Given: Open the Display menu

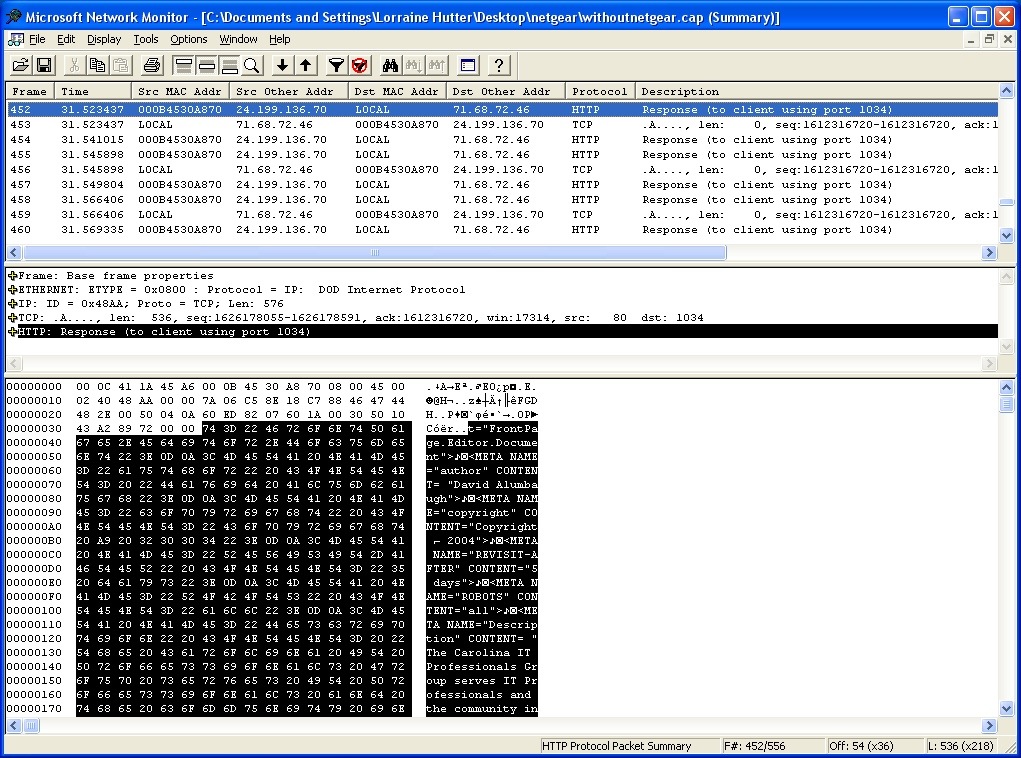Looking at the screenshot, I should click(x=104, y=40).
